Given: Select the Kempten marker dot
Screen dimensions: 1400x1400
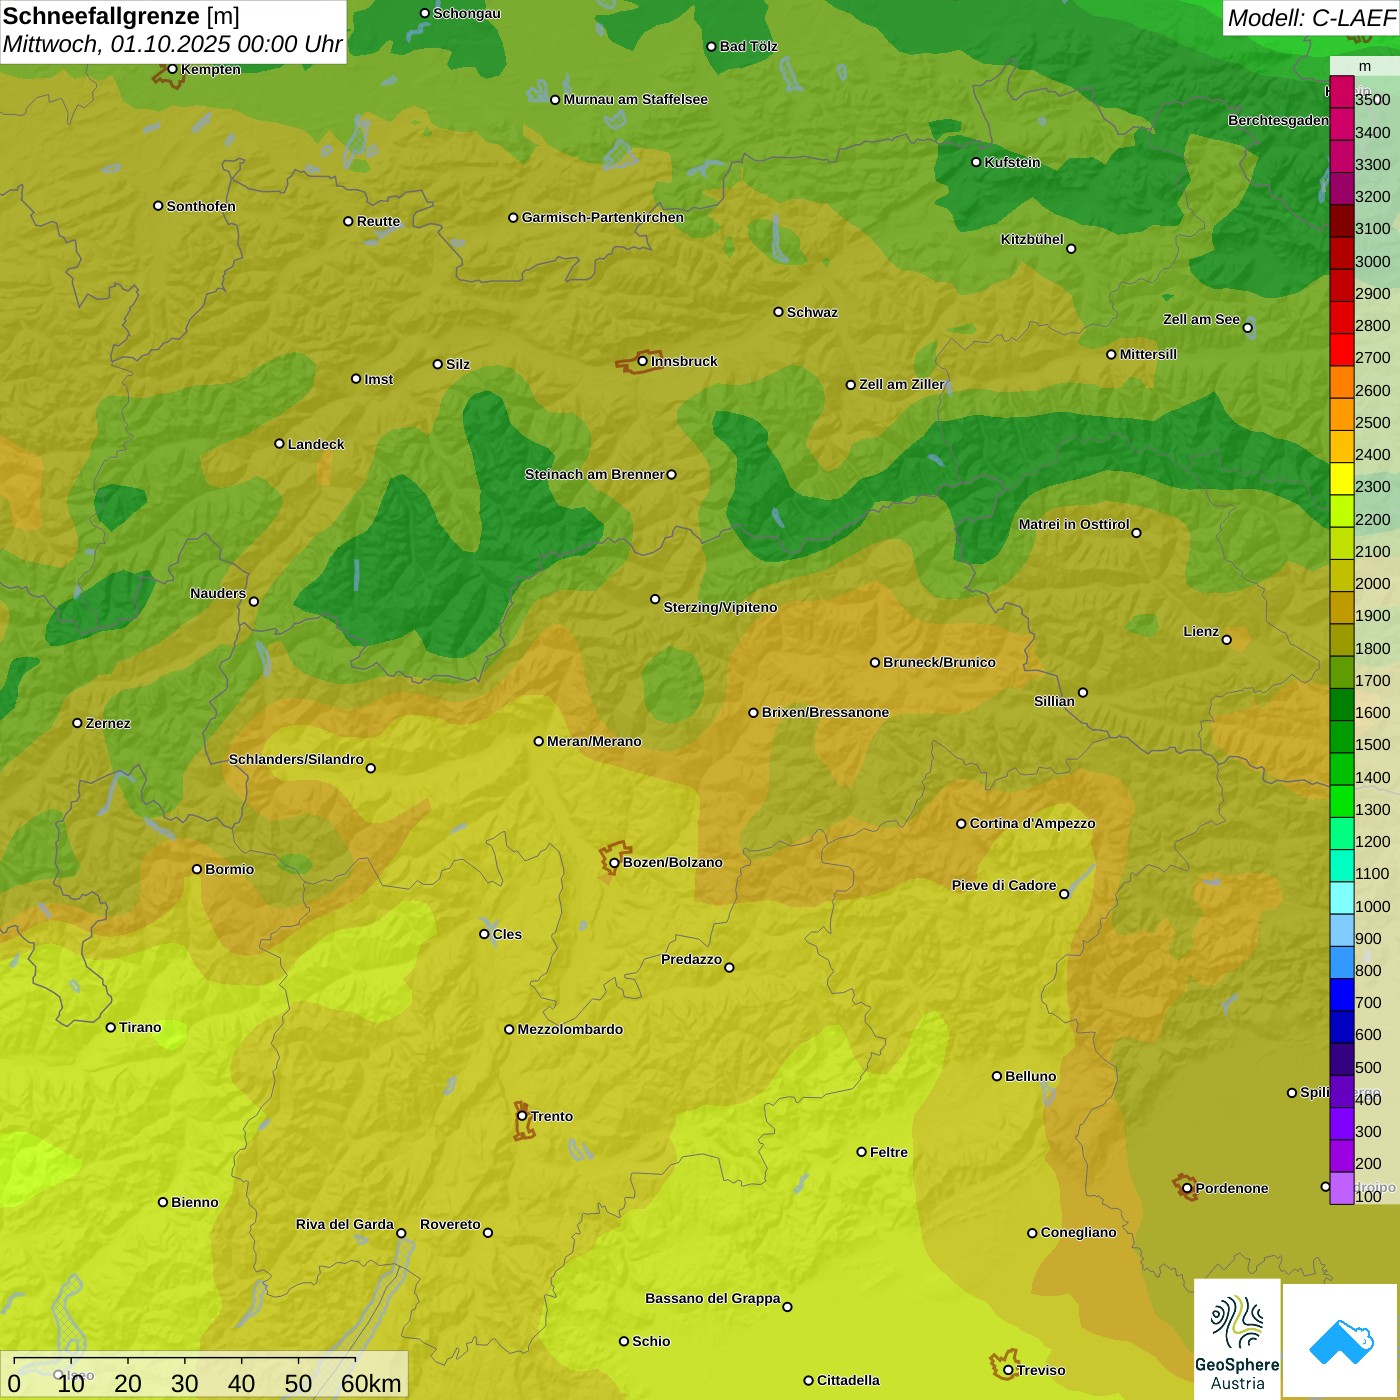Looking at the screenshot, I should pos(173,69).
